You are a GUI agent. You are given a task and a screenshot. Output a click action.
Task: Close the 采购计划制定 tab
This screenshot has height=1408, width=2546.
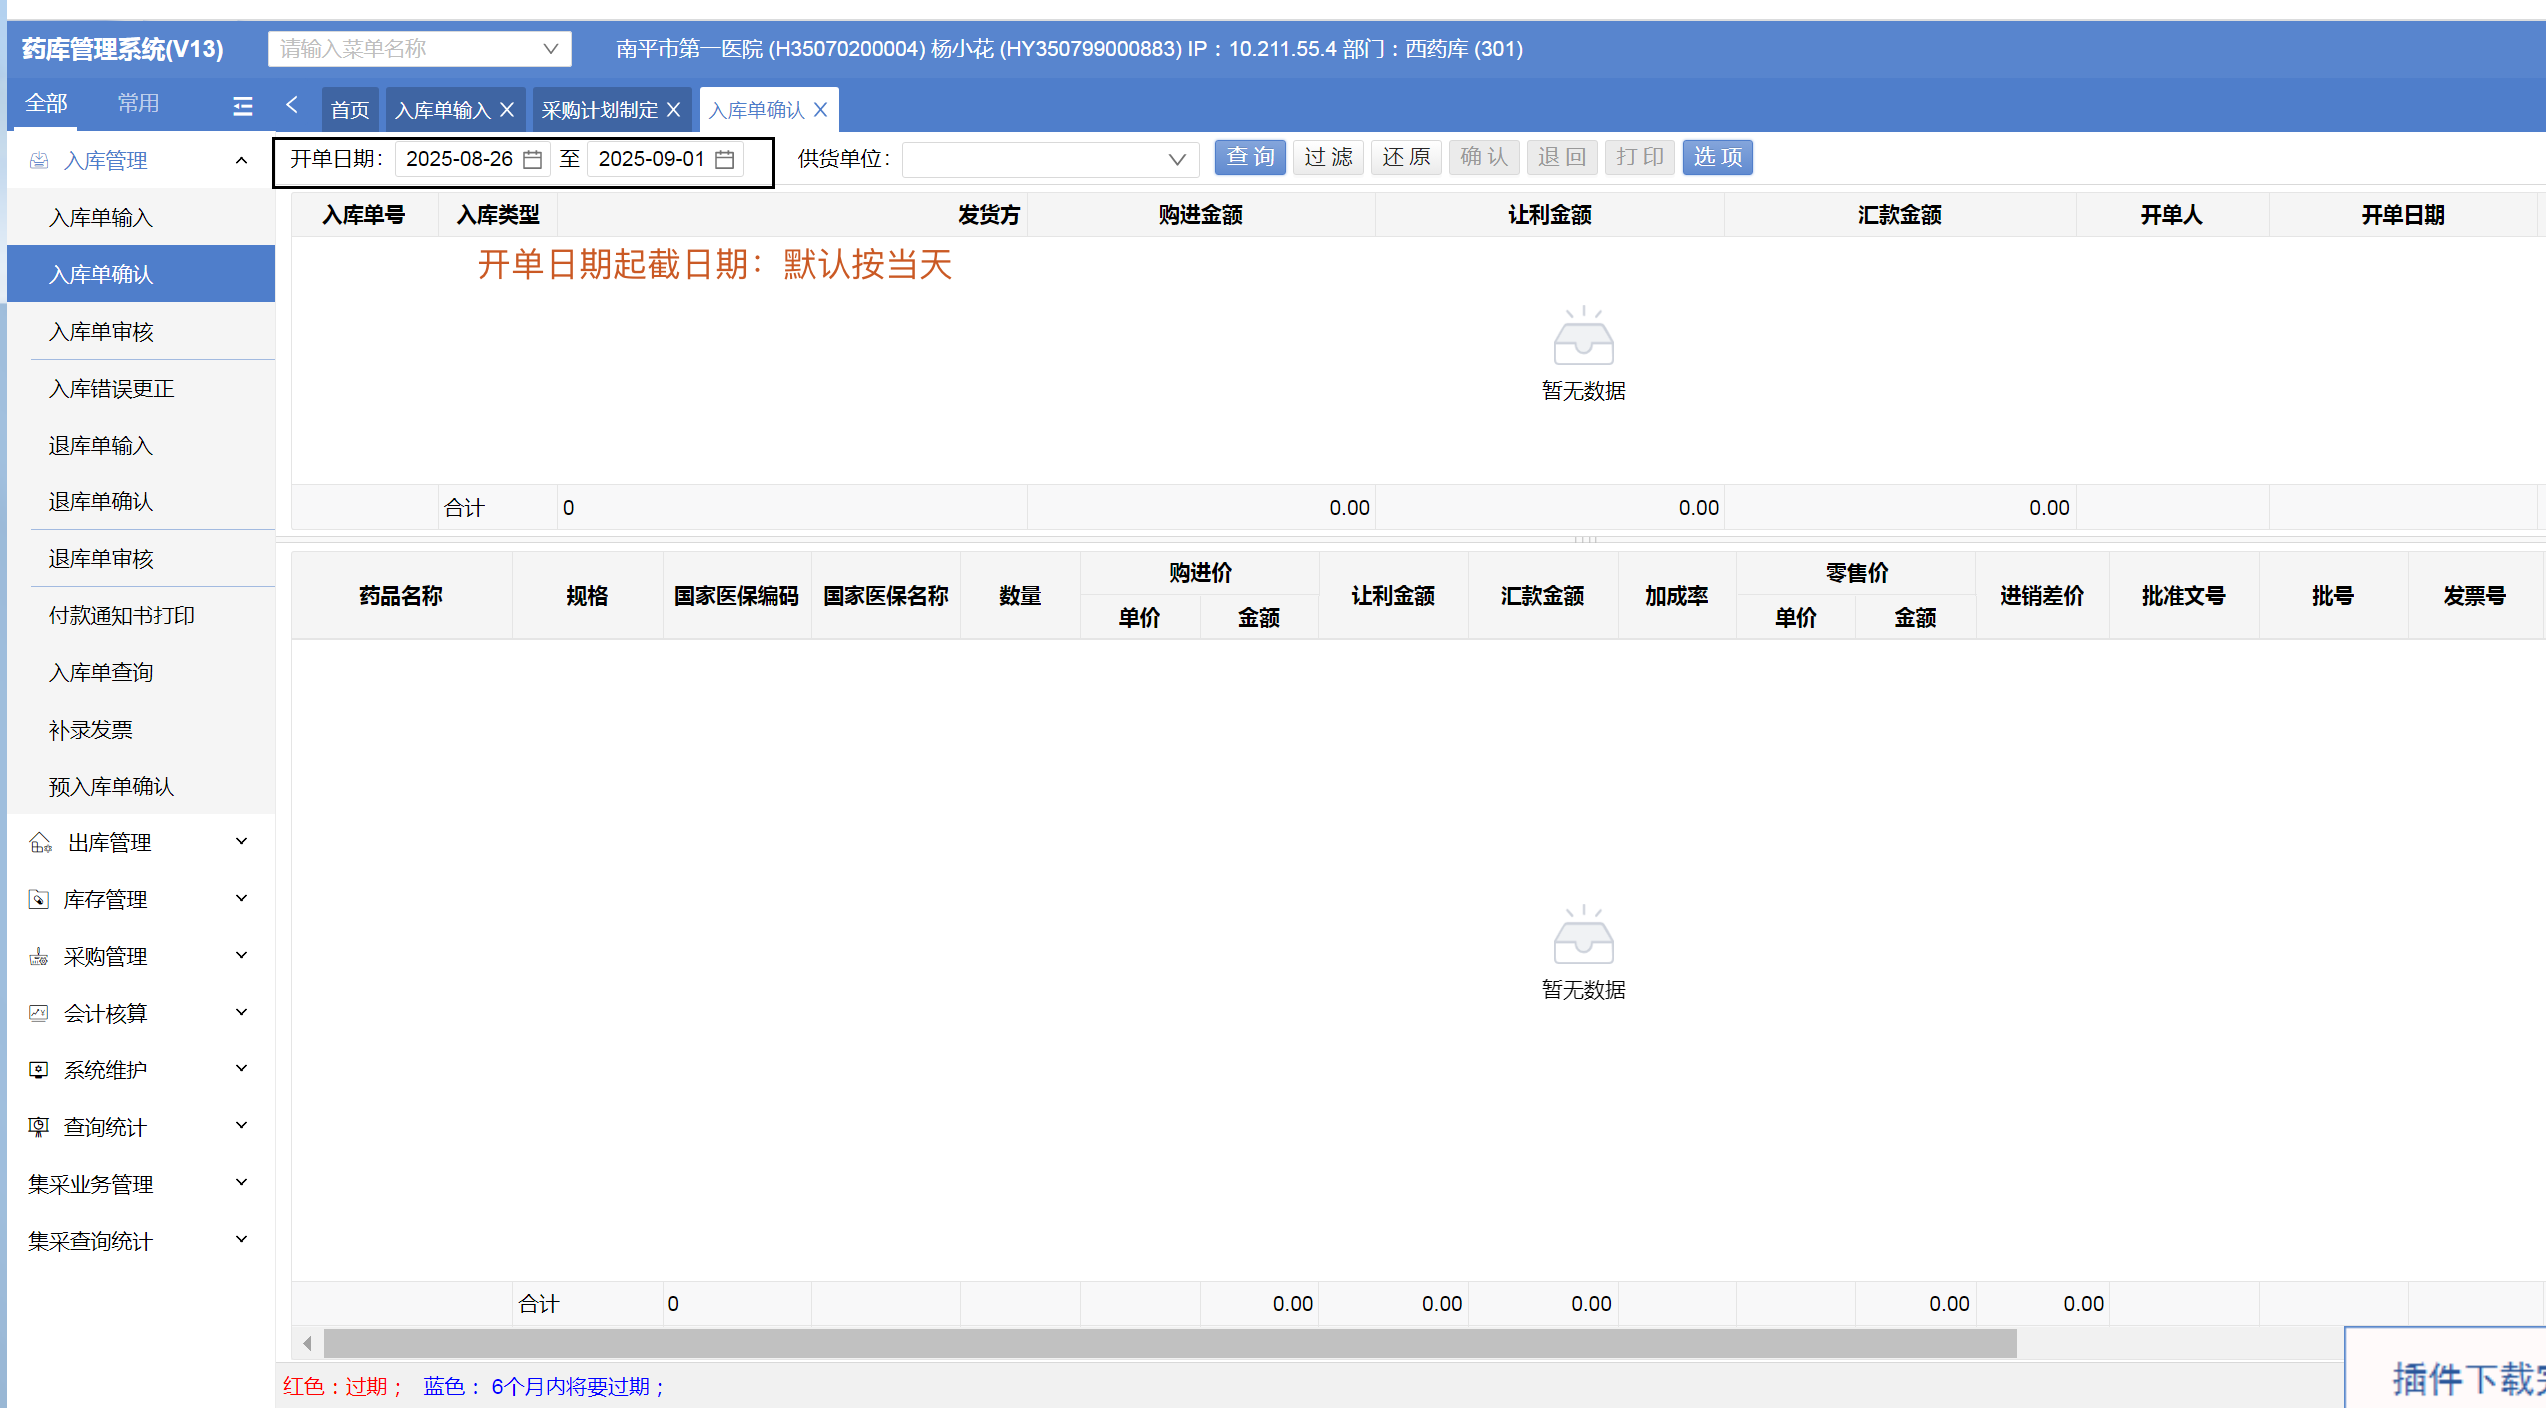click(x=673, y=110)
